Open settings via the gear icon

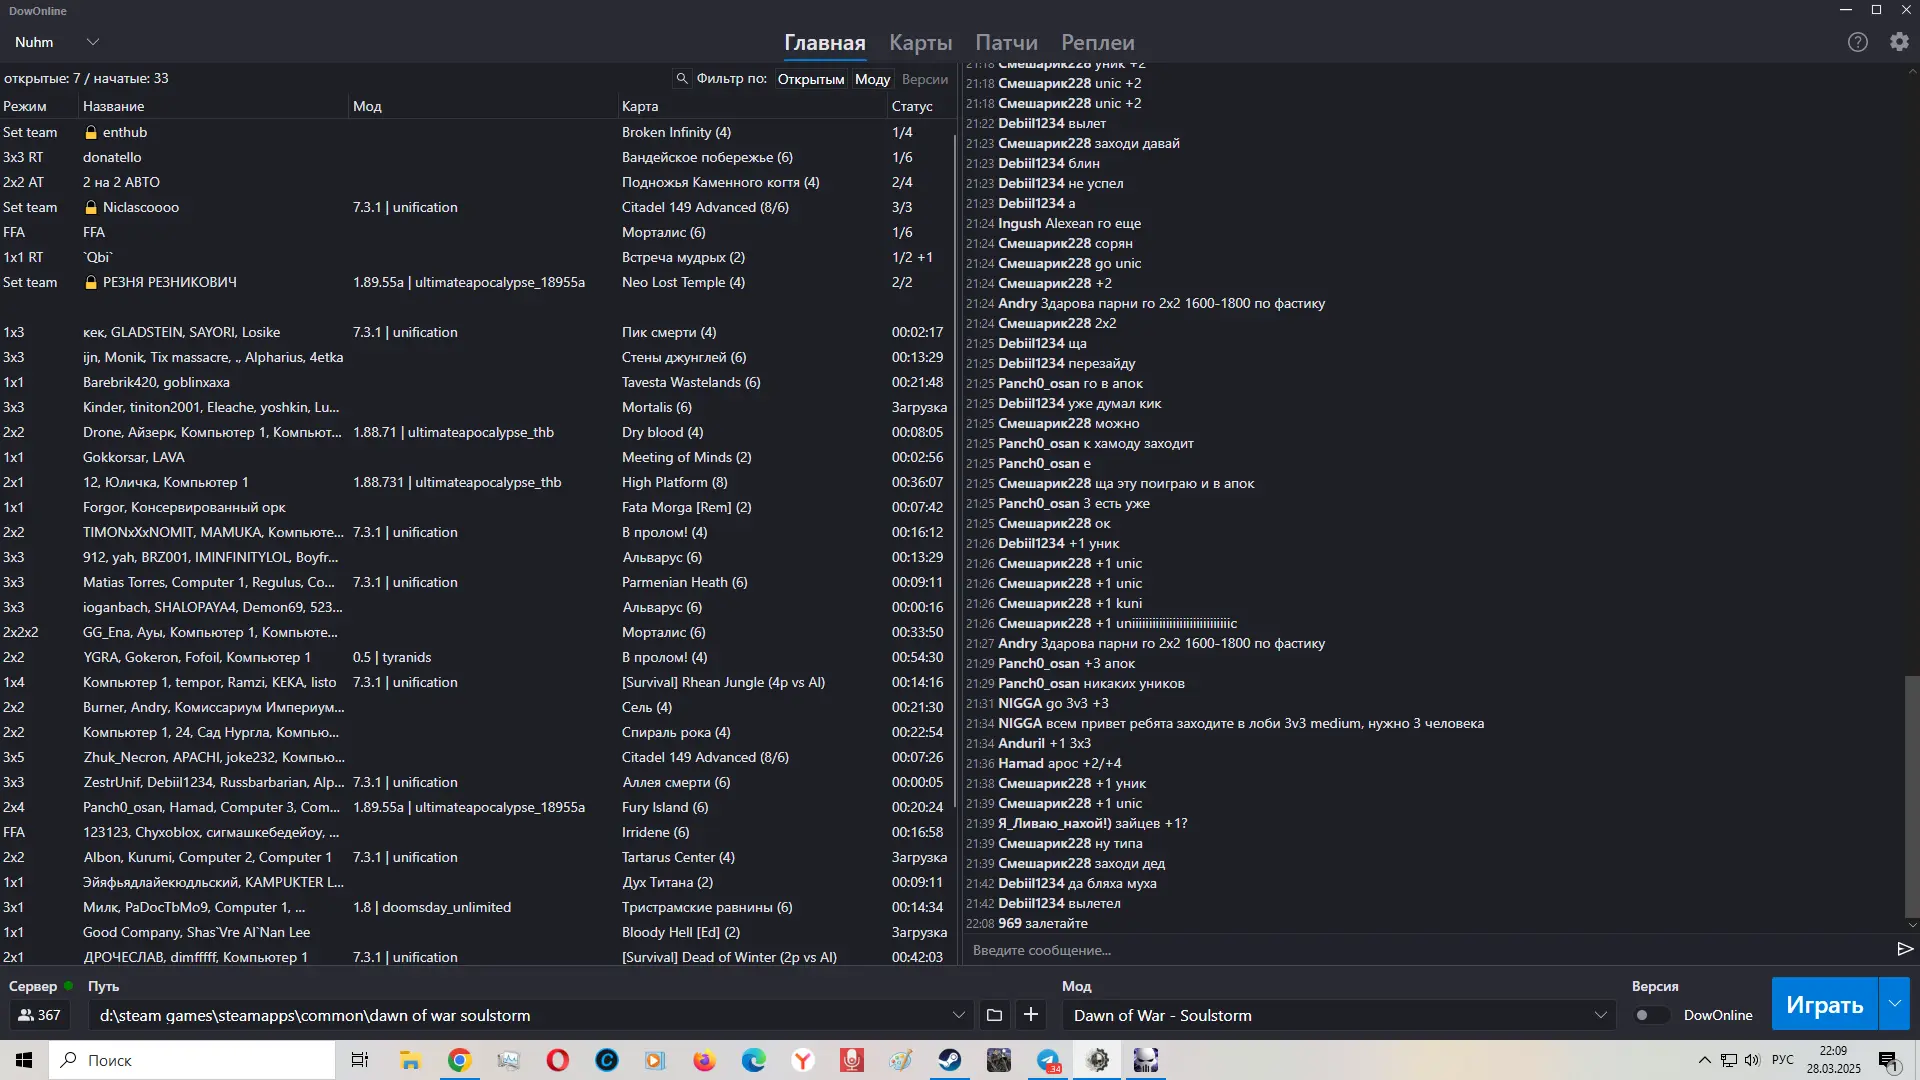point(1899,42)
